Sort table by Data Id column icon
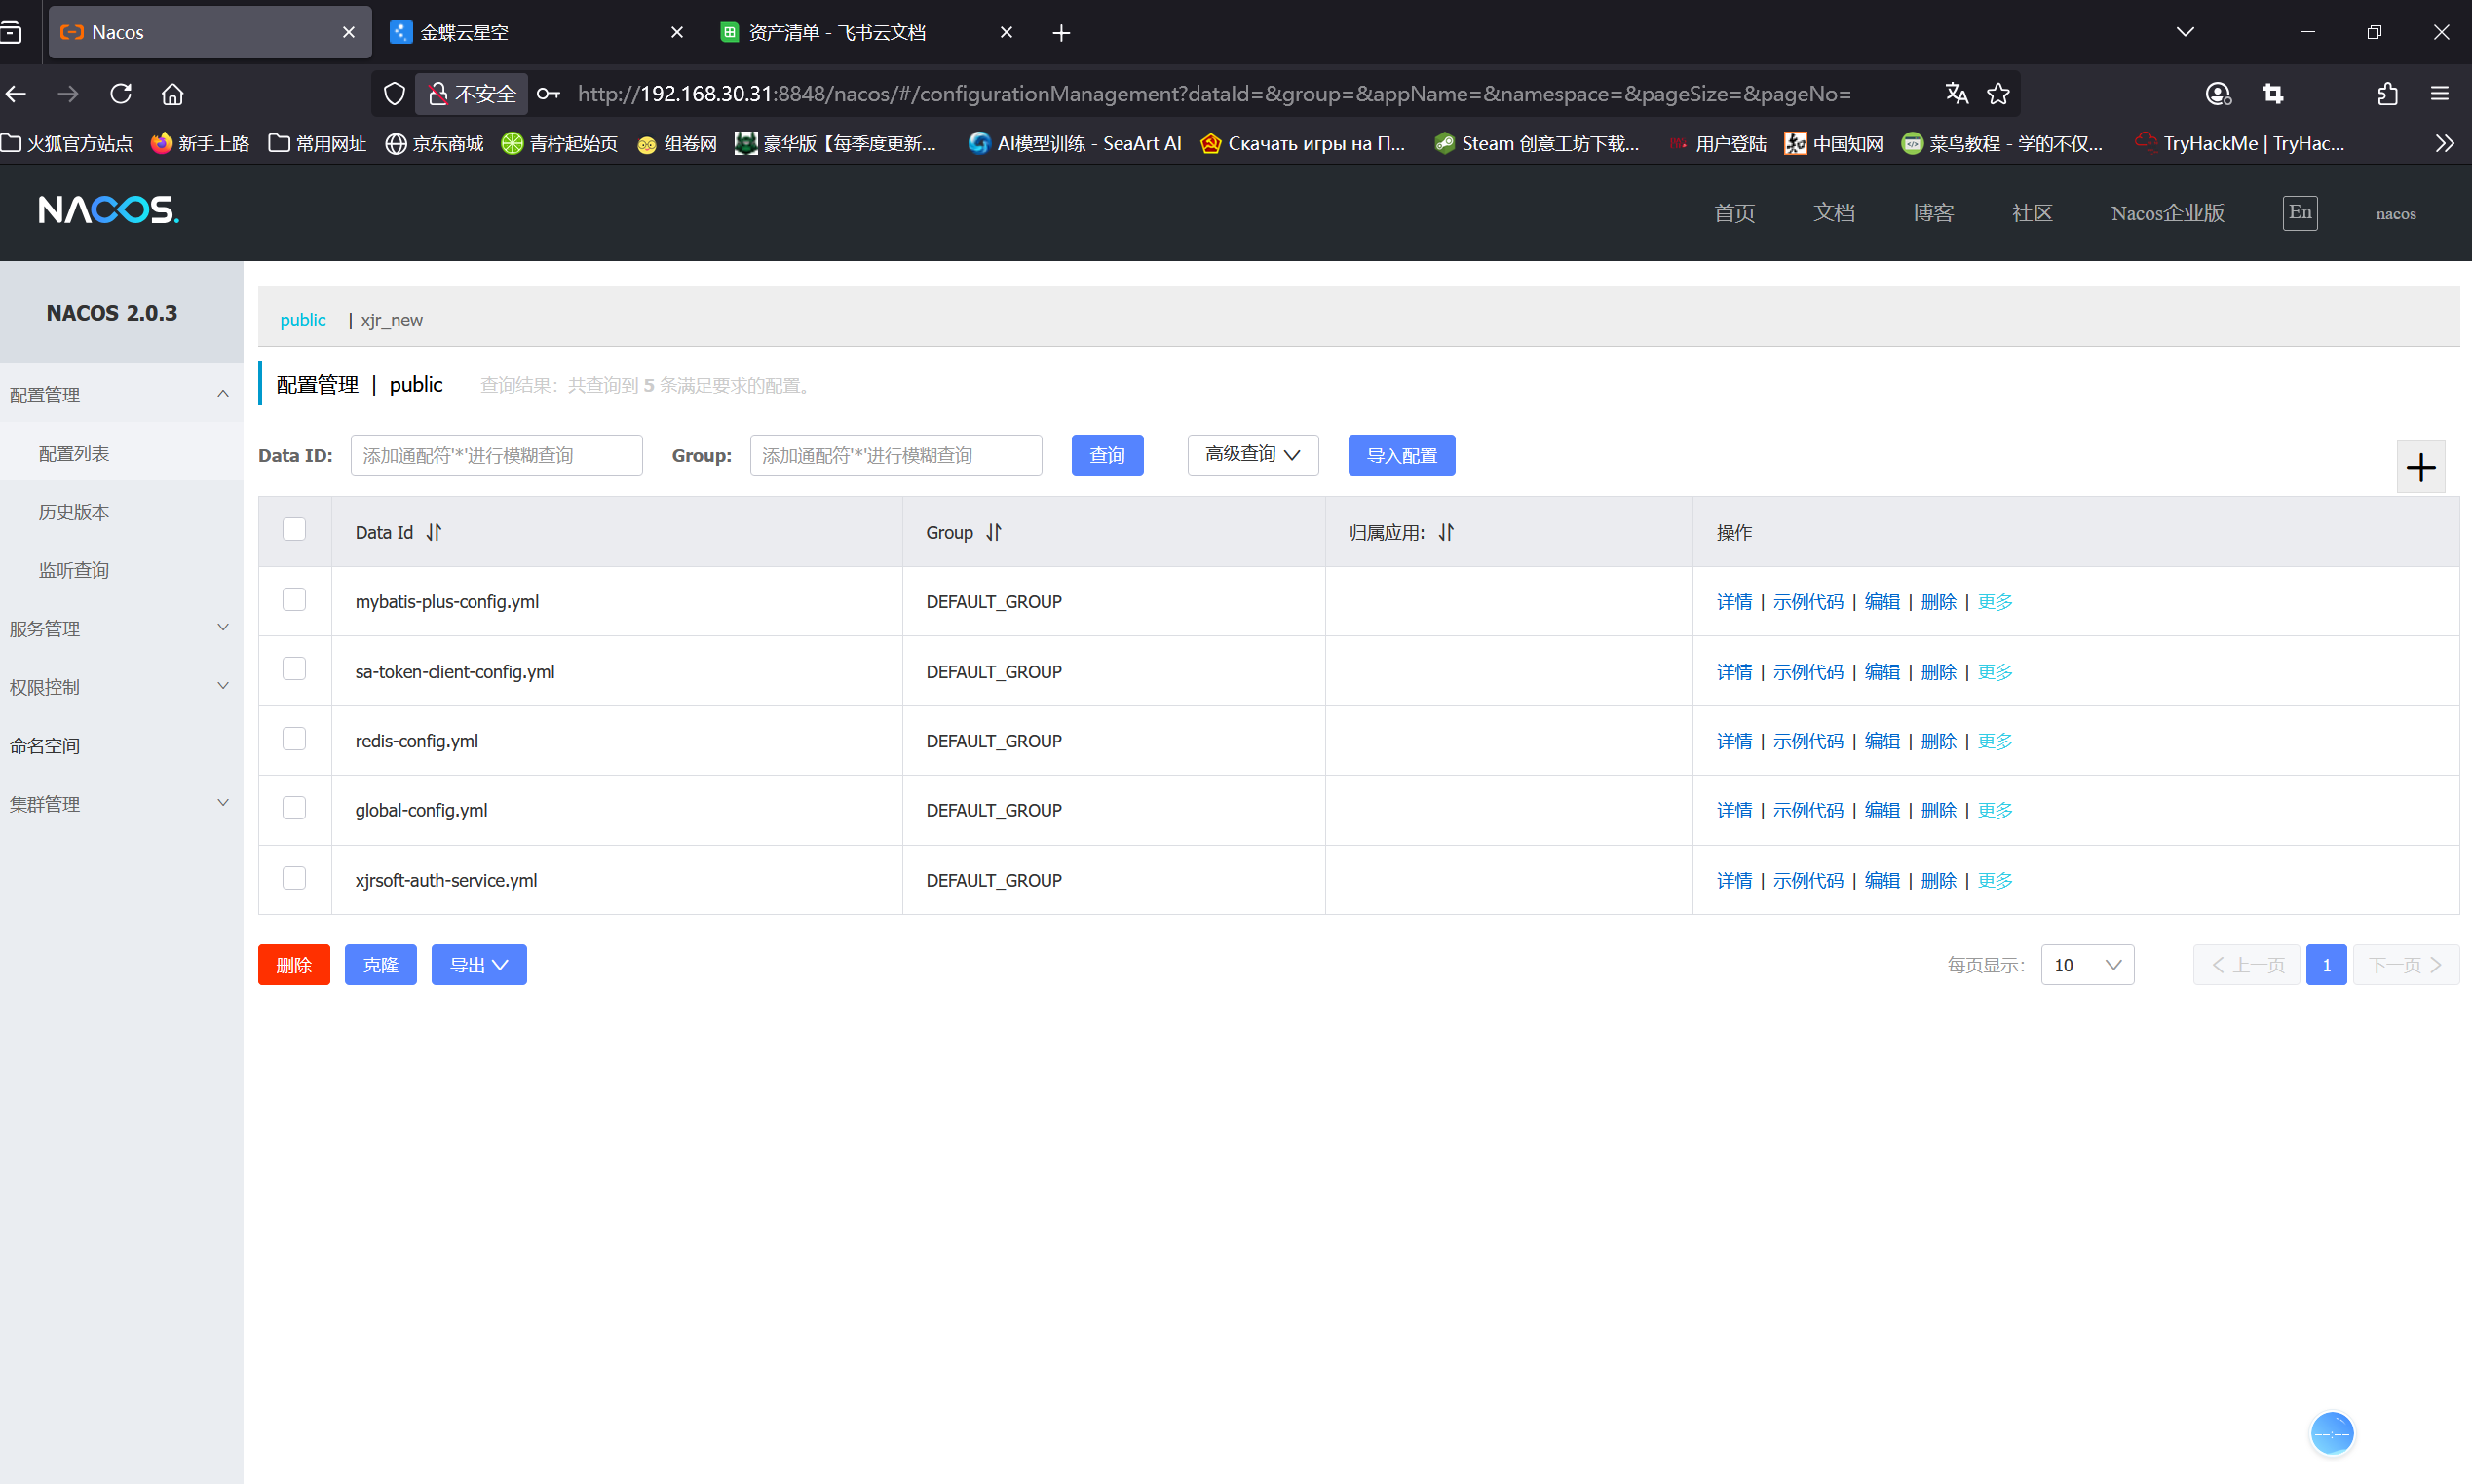The height and width of the screenshot is (1484, 2472). (433, 532)
